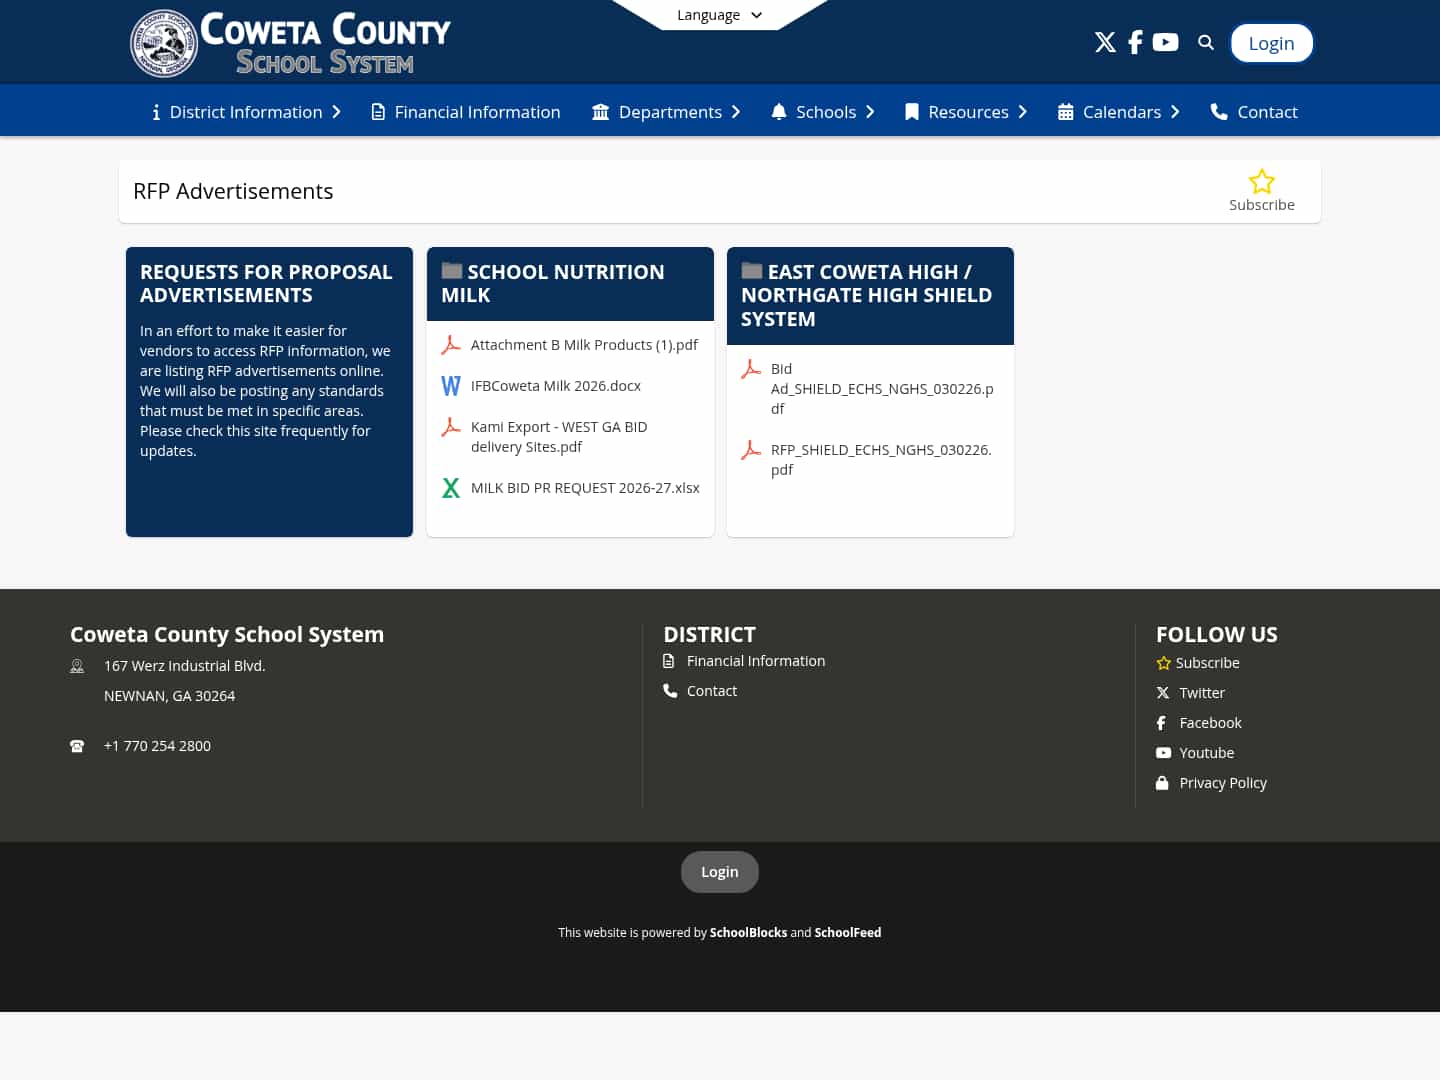Toggle the Subscribe star on RFP Advertisements

point(1262,182)
